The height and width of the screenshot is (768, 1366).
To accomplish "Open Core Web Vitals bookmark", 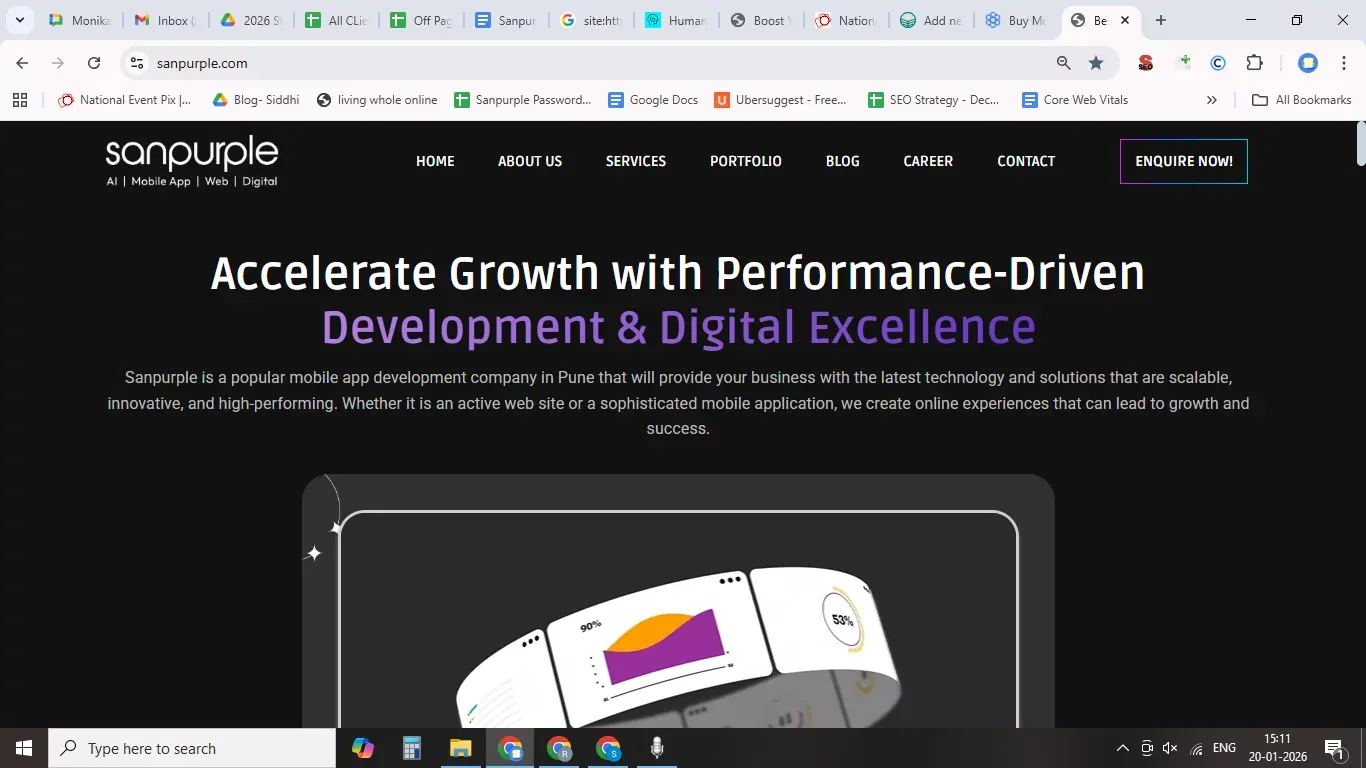I will coord(1075,100).
